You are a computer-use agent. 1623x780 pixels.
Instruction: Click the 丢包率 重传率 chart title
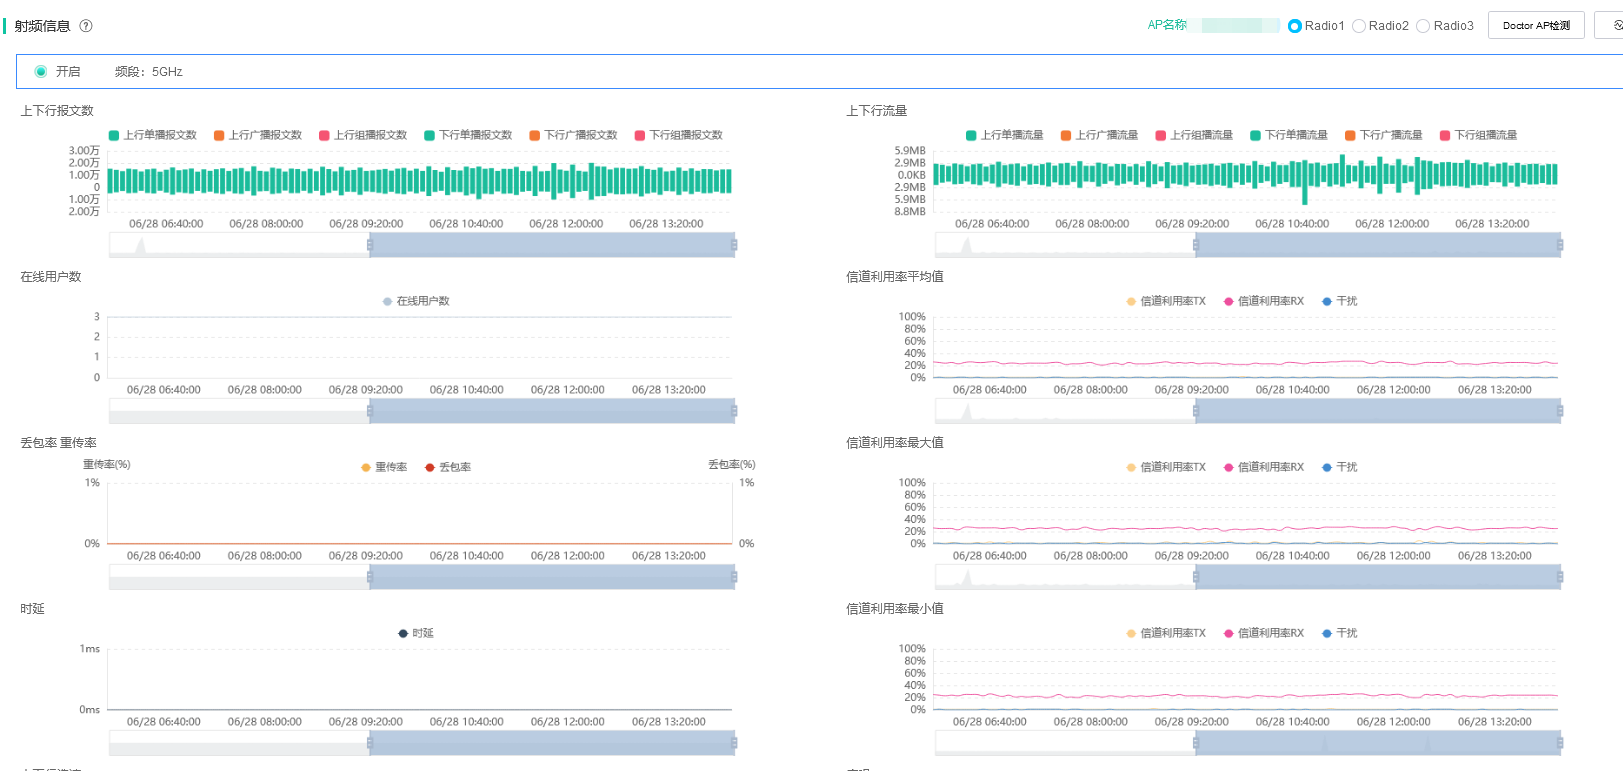[58, 443]
